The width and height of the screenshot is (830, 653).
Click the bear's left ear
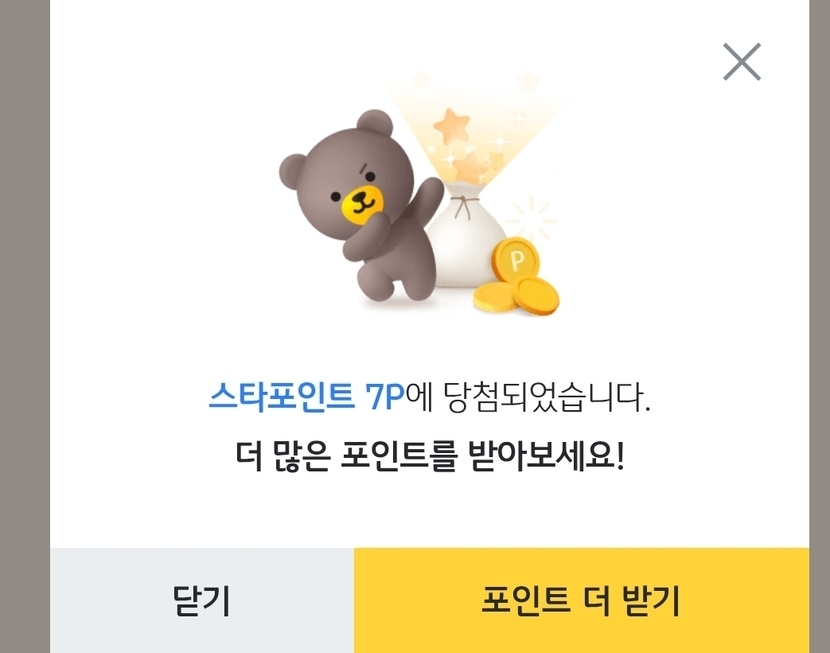pyautogui.click(x=292, y=169)
